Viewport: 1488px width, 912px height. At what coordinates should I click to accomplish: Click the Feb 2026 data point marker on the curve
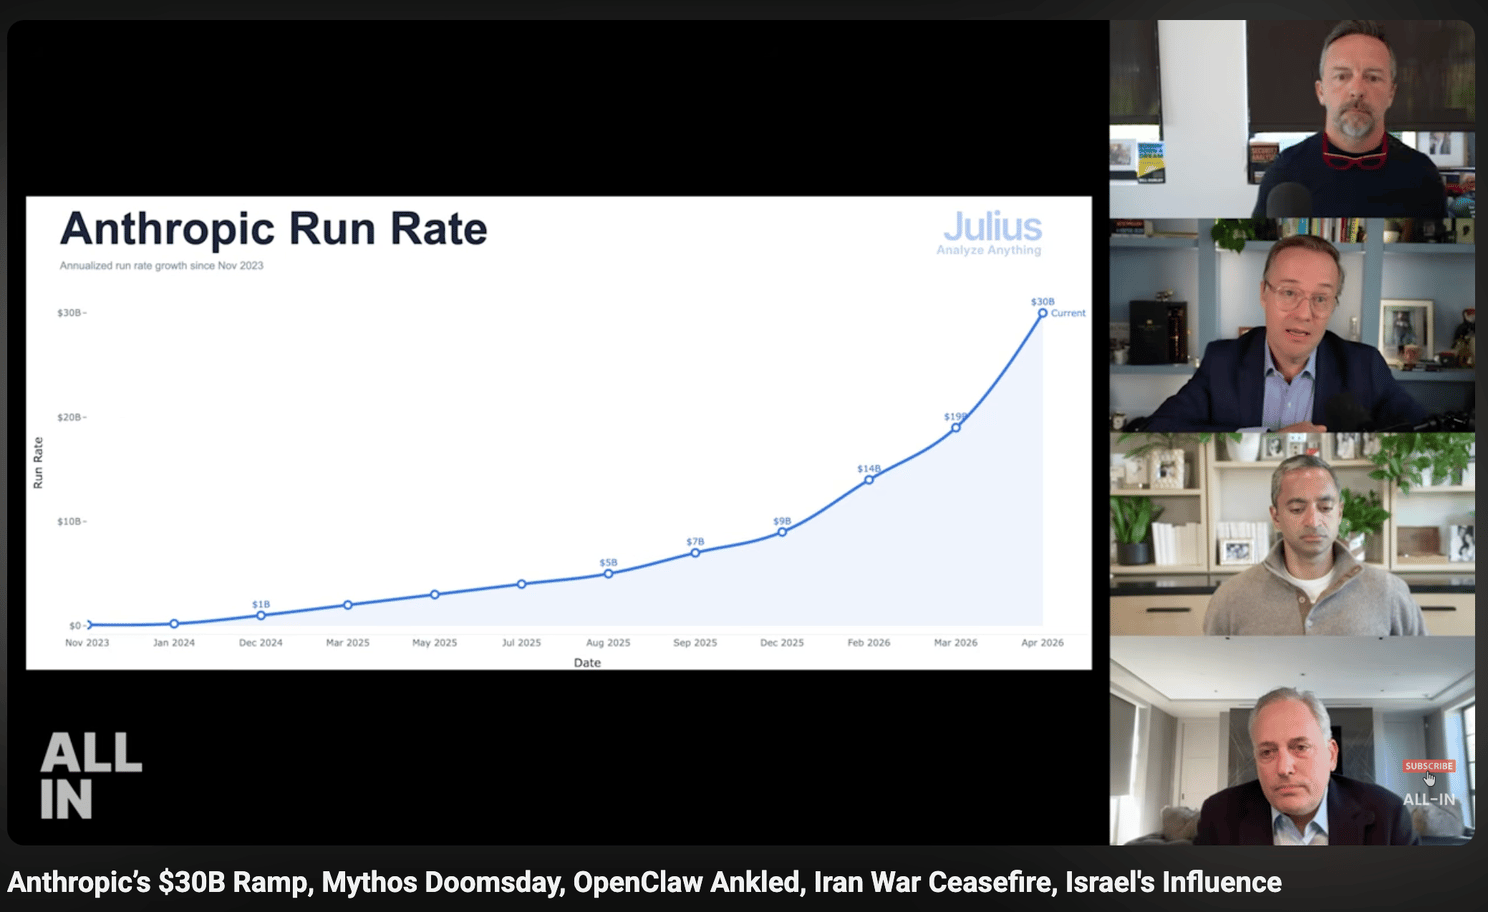coord(869,480)
